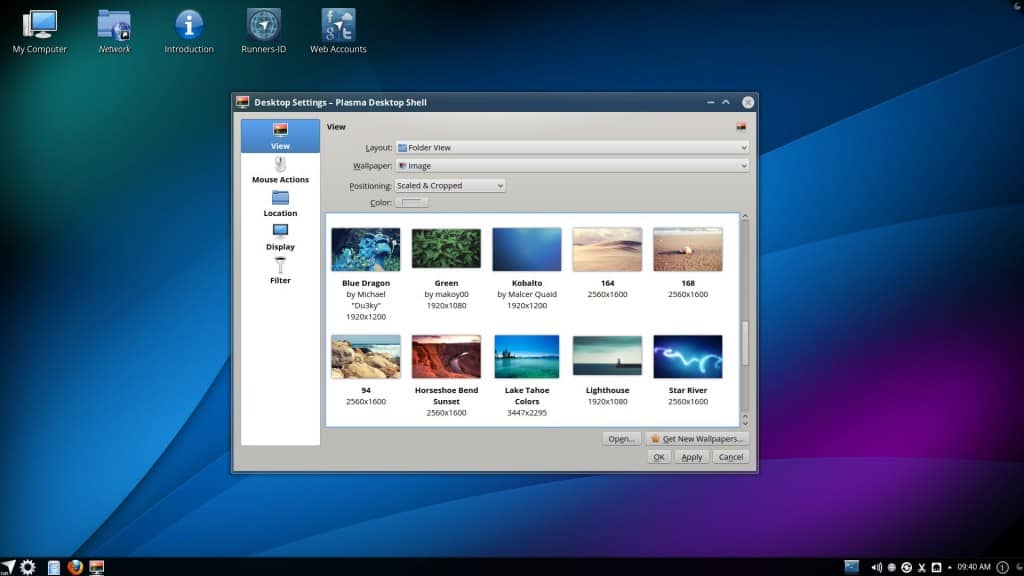Image resolution: width=1024 pixels, height=576 pixels.
Task: Select the Star River wallpaper thumbnail
Action: [x=687, y=357]
